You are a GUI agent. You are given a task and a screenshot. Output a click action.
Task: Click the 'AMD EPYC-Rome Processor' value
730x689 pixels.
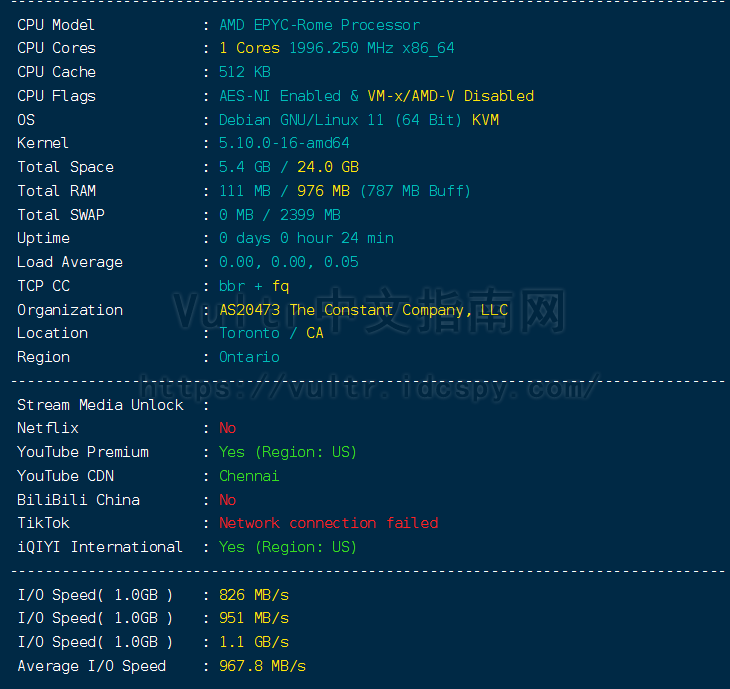pos(319,25)
